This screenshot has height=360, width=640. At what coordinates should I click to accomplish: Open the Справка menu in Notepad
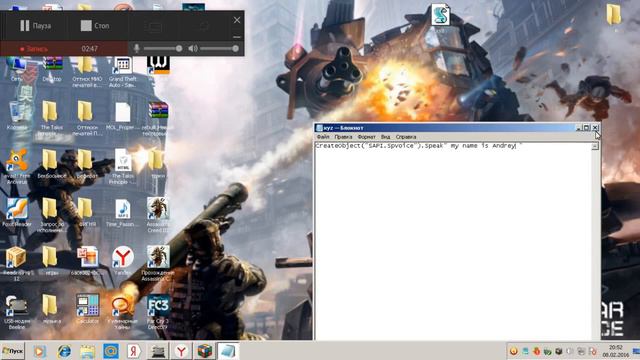coord(406,137)
